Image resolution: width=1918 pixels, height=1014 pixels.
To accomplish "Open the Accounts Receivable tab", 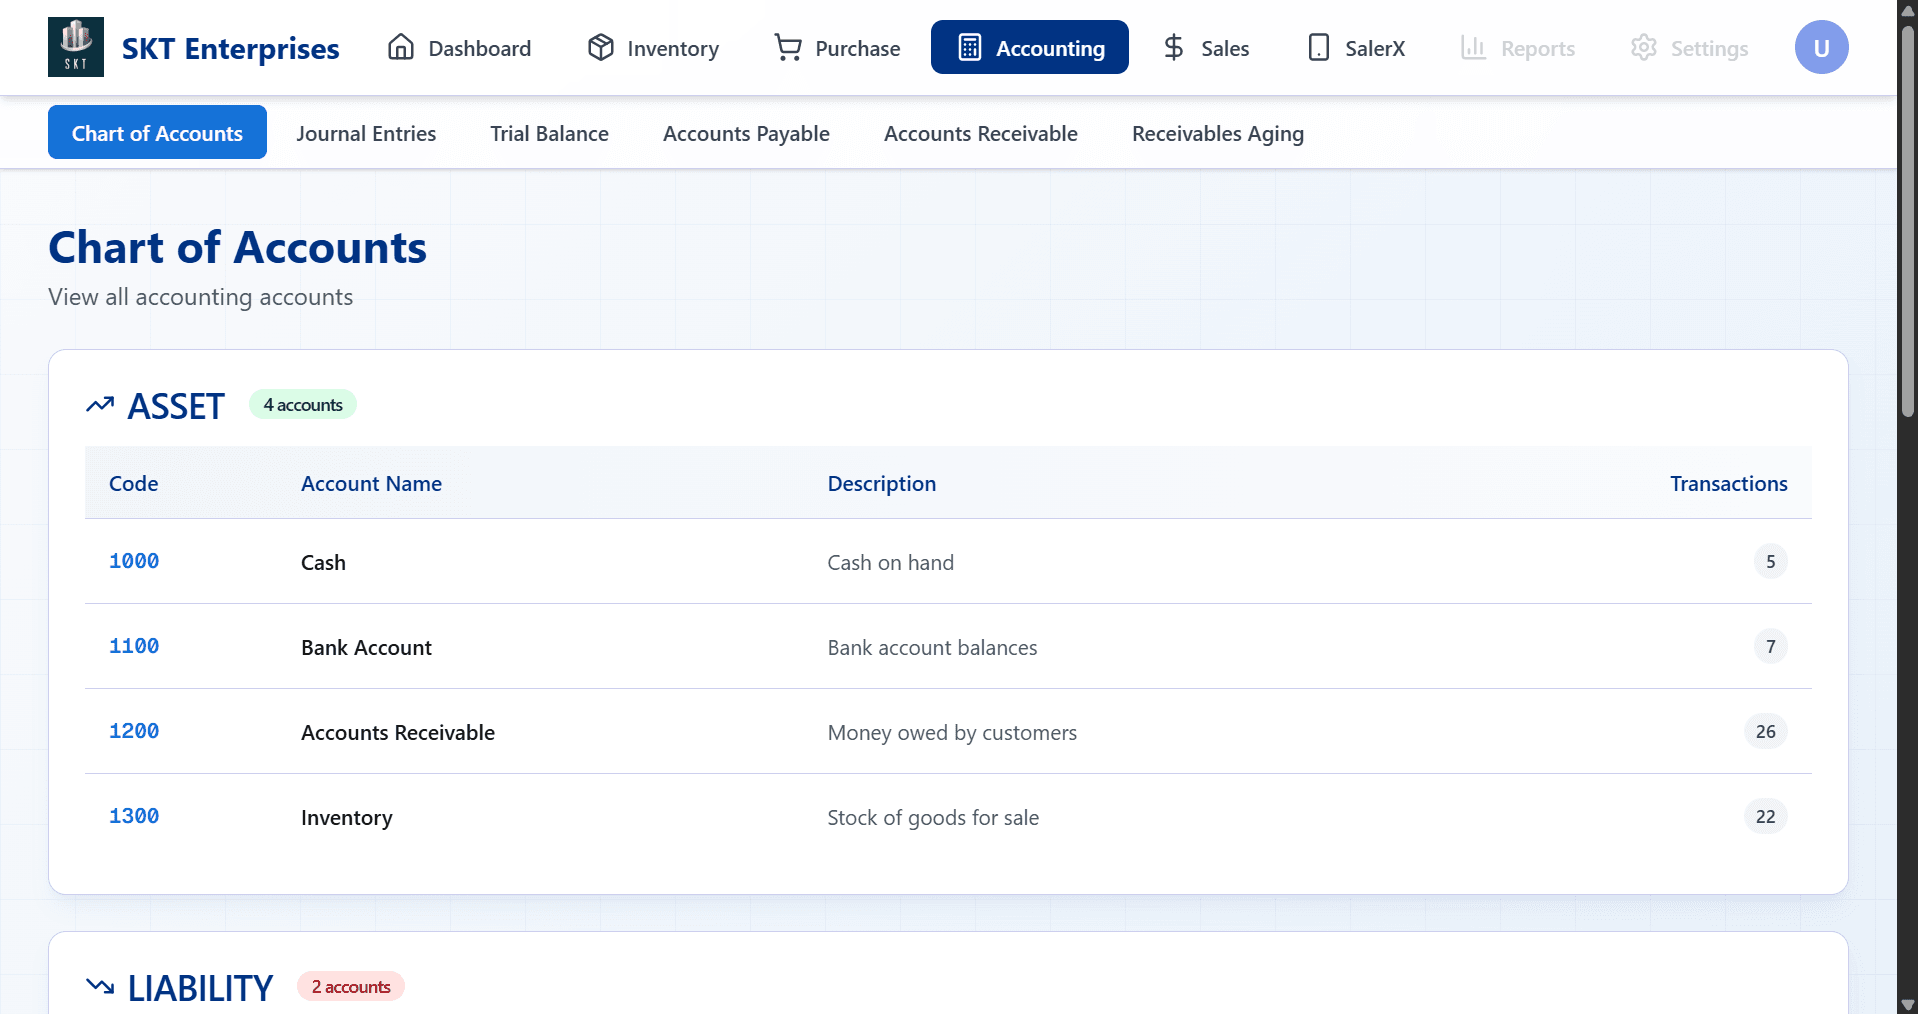I will 980,133.
